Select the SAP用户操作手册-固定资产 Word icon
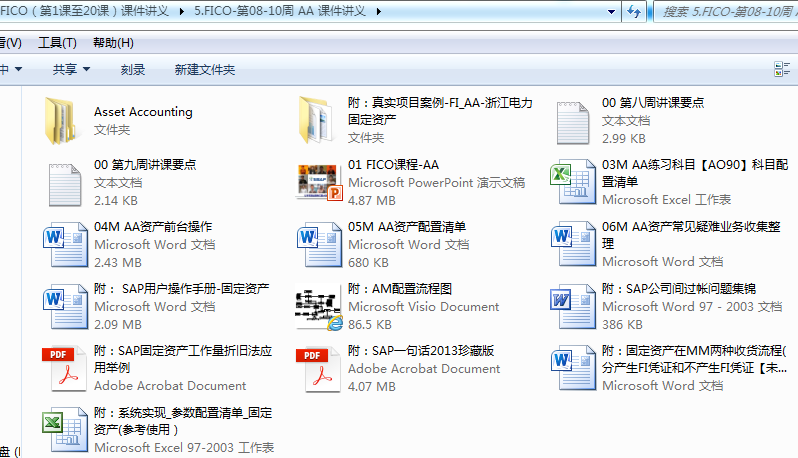The image size is (798, 458). 66,306
